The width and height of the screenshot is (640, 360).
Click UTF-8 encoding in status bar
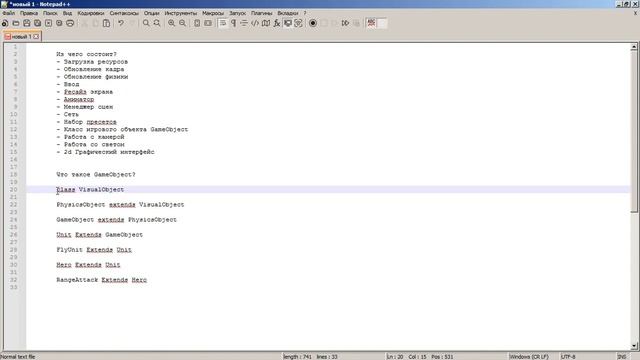click(x=568, y=357)
